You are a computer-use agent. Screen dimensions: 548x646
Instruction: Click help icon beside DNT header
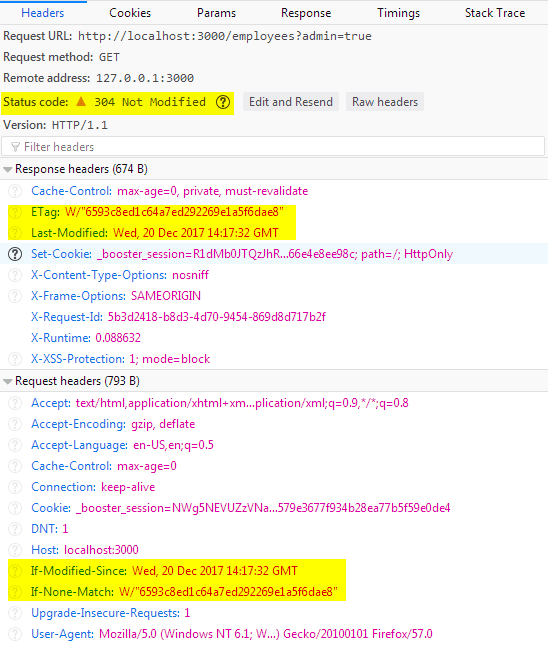[15, 529]
